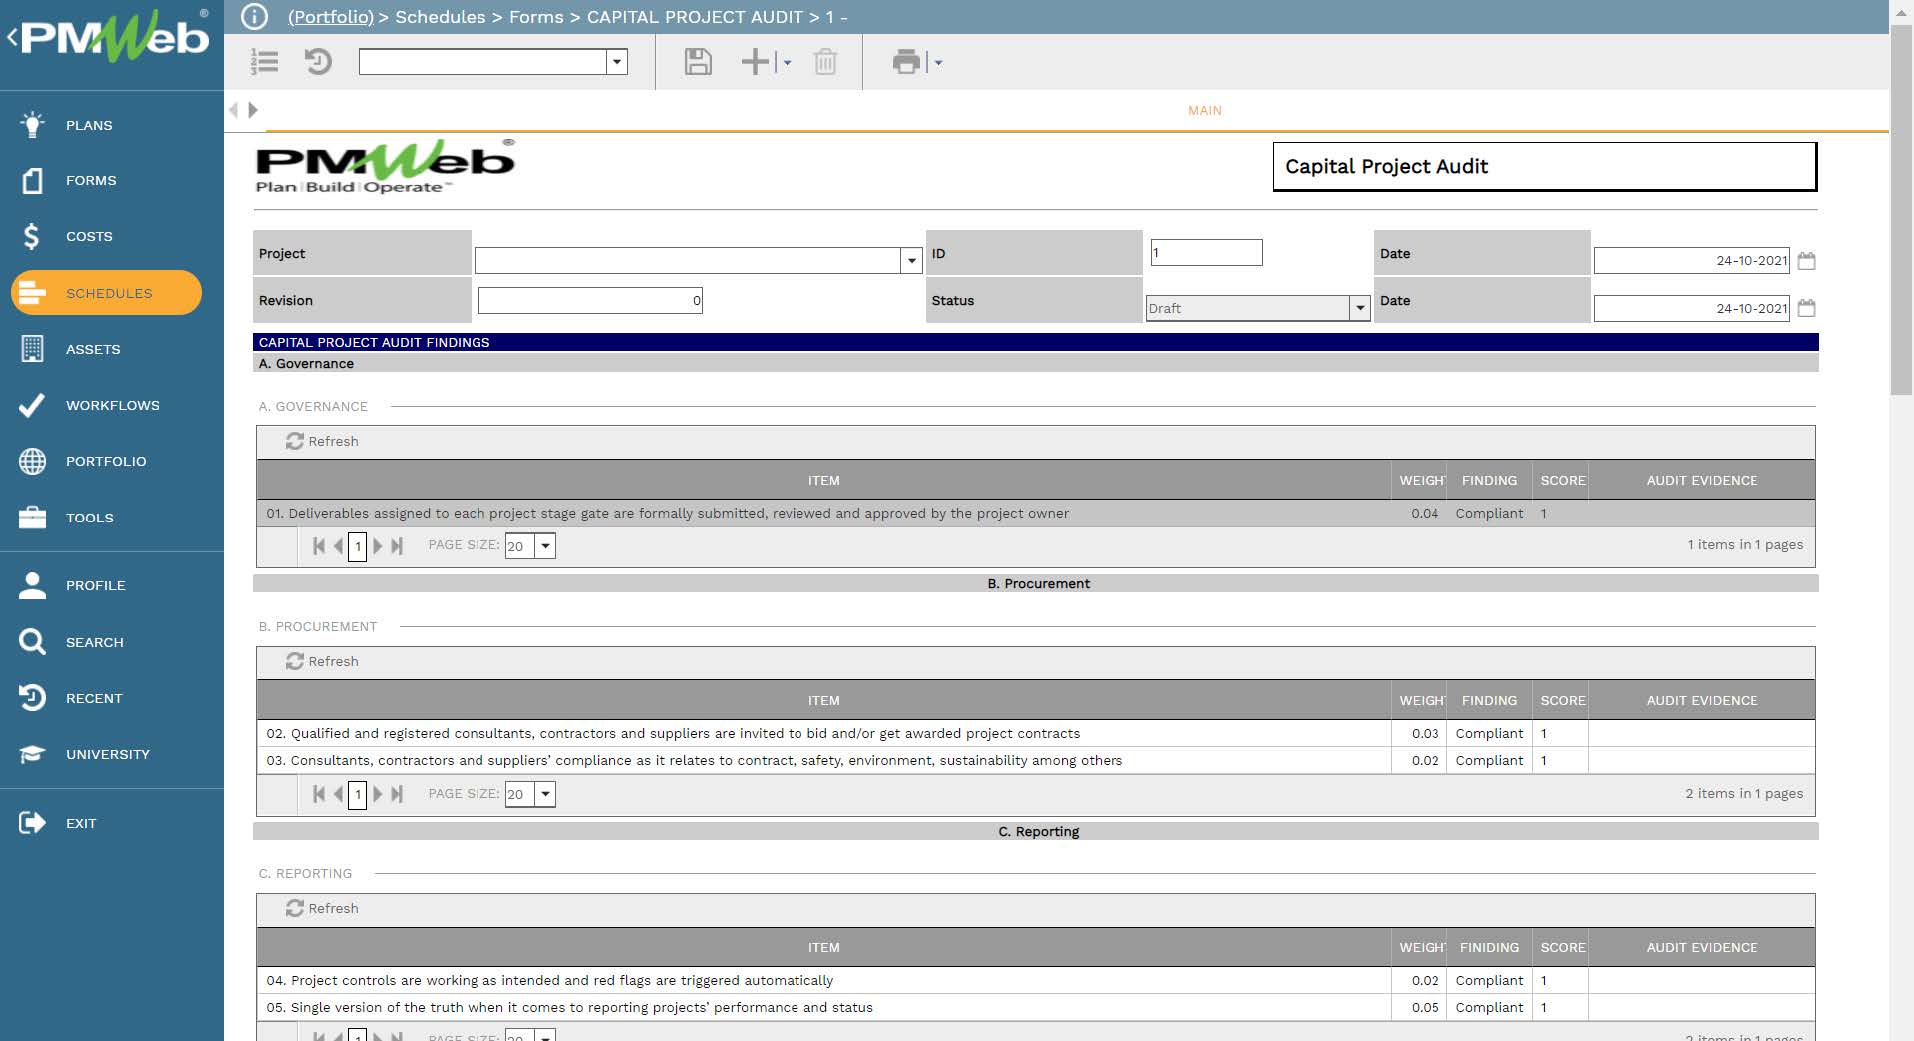Click the first Date field showing 24-10-2021

pos(1691,261)
